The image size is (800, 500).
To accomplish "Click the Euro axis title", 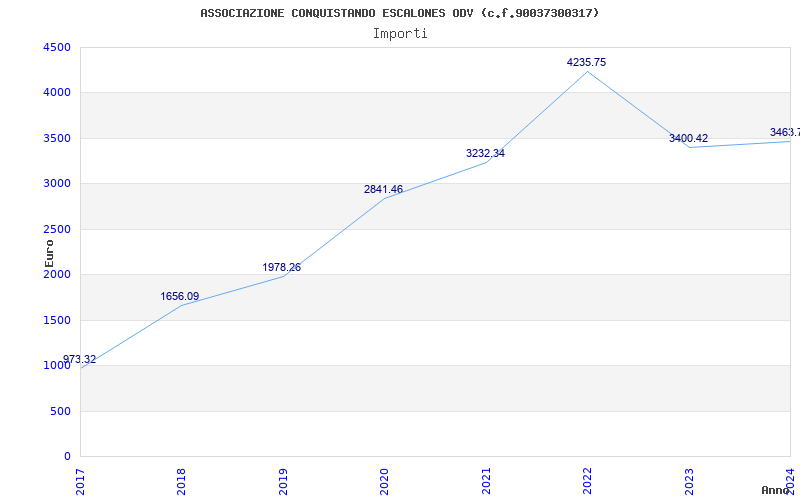I will pyautogui.click(x=49, y=254).
